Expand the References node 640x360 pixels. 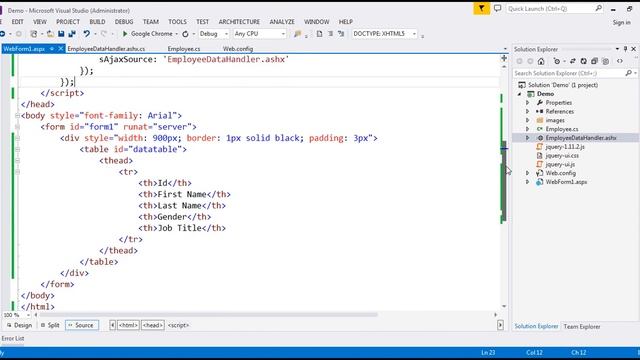click(x=527, y=111)
